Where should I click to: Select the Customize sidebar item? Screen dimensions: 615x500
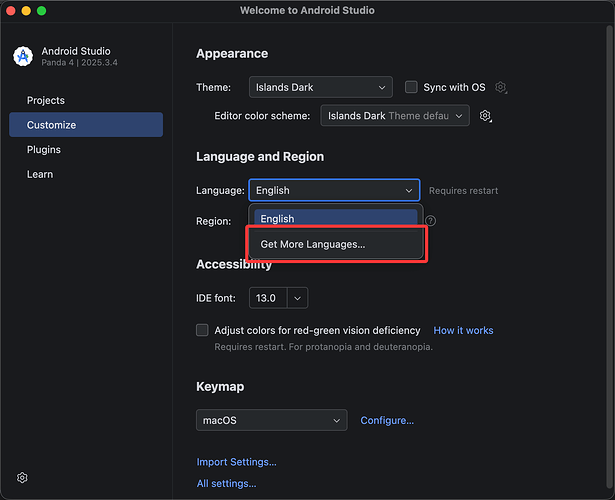[x=86, y=125]
